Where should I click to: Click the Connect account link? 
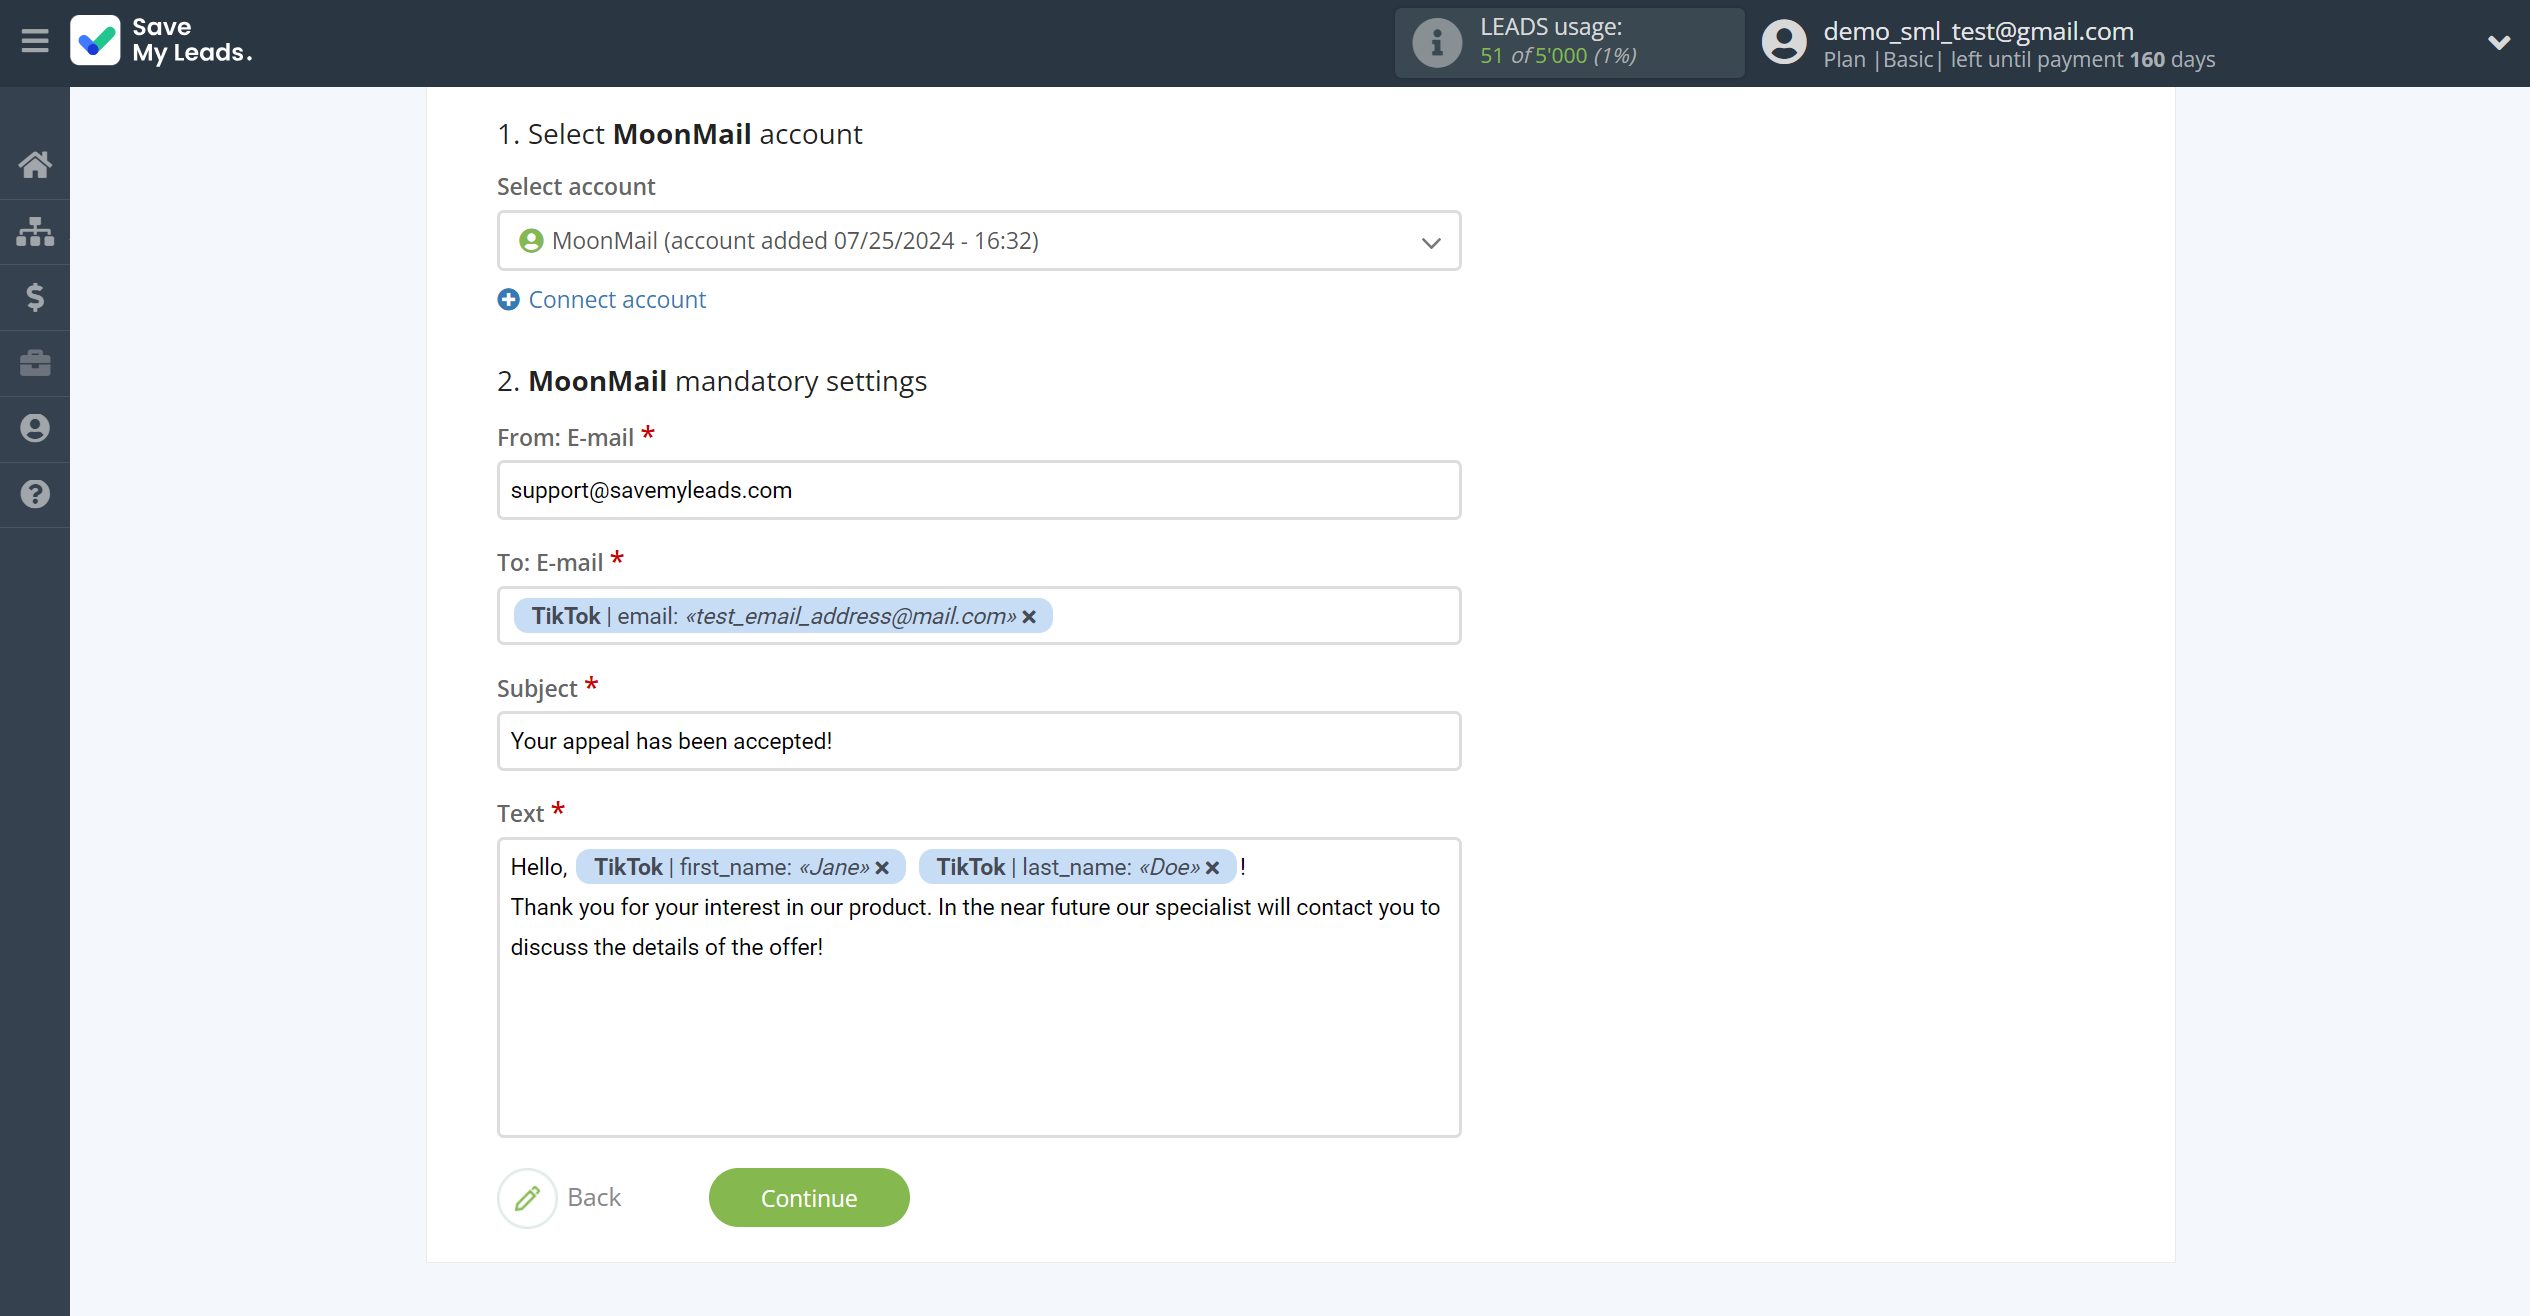pos(617,300)
